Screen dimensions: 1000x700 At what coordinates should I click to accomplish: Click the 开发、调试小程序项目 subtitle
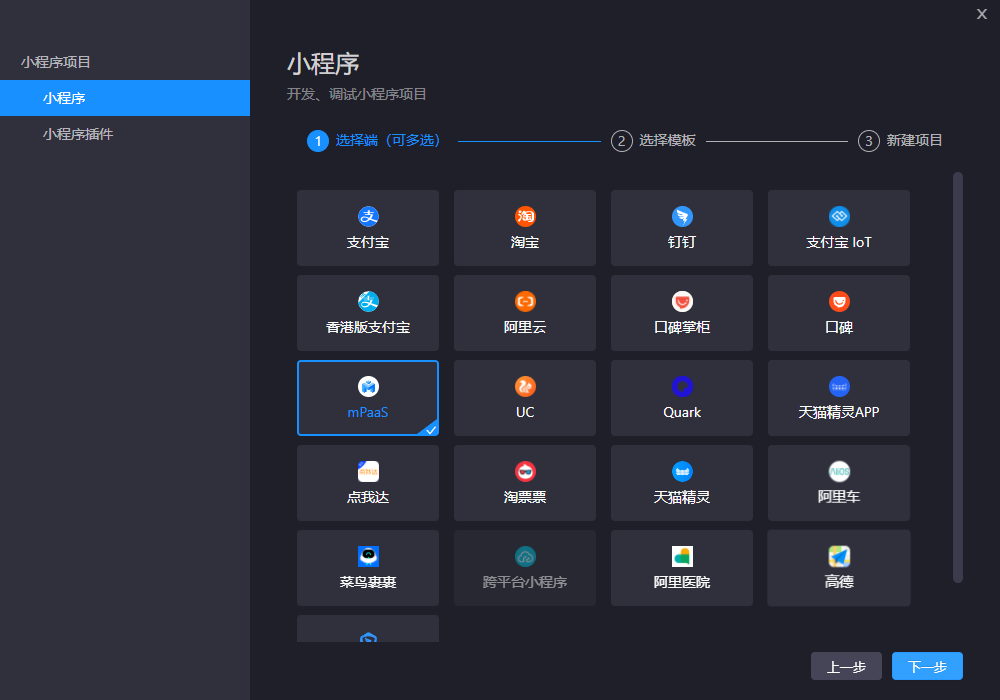(357, 94)
